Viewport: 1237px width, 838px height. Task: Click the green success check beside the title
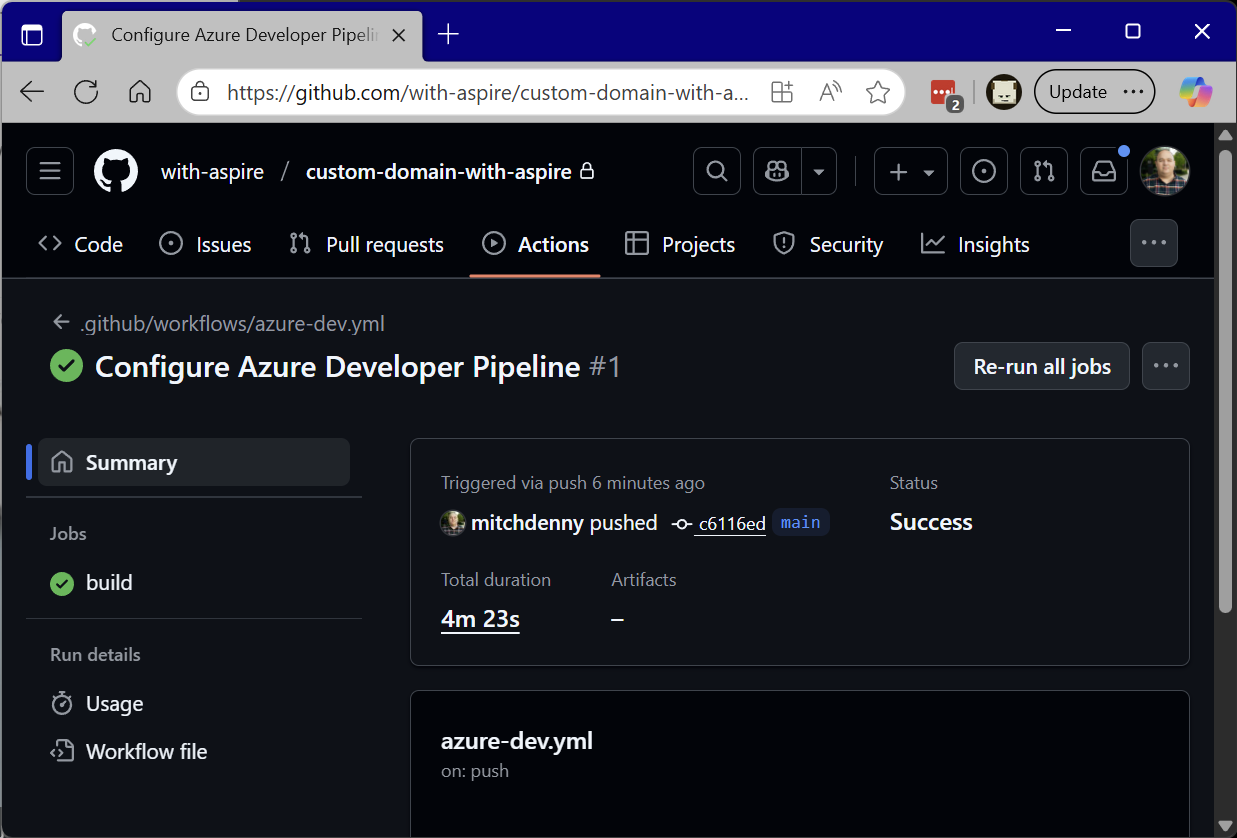tap(67, 366)
